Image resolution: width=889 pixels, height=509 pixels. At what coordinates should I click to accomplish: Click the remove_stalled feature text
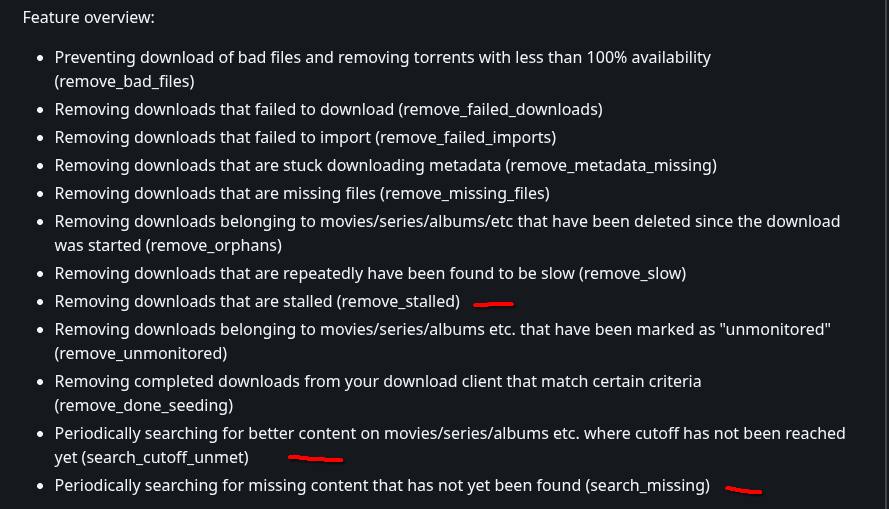point(257,301)
